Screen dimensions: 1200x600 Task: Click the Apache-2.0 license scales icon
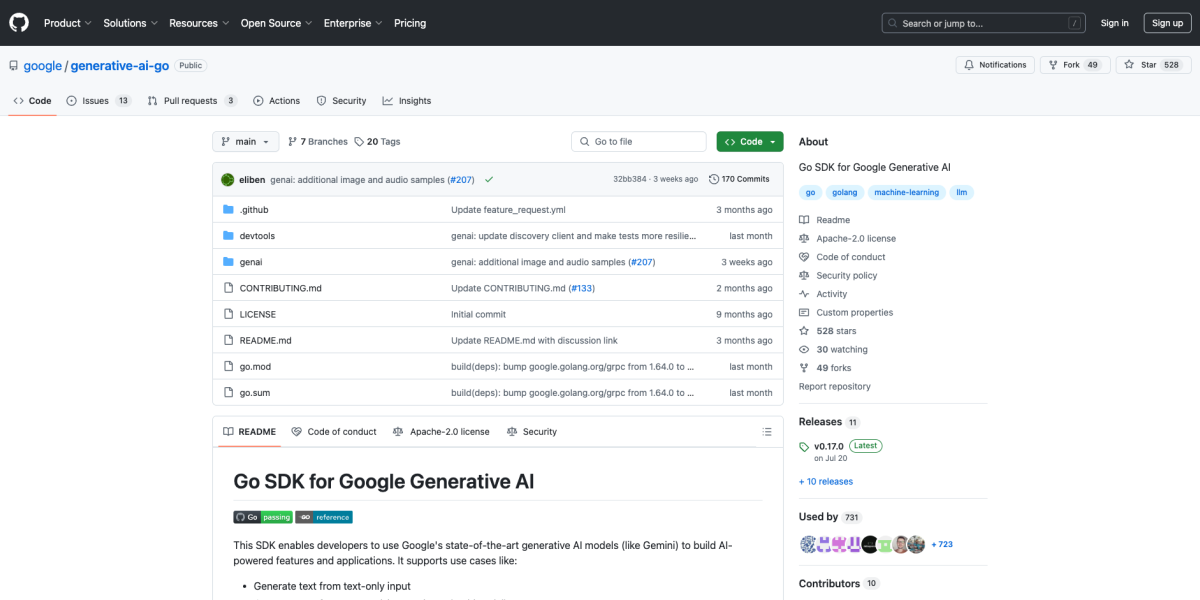tap(803, 238)
